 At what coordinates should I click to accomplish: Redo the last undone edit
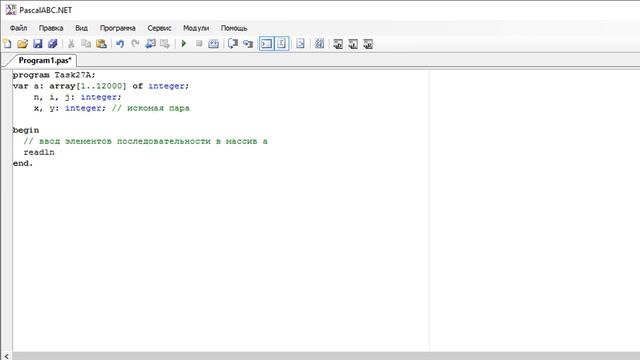click(135, 44)
